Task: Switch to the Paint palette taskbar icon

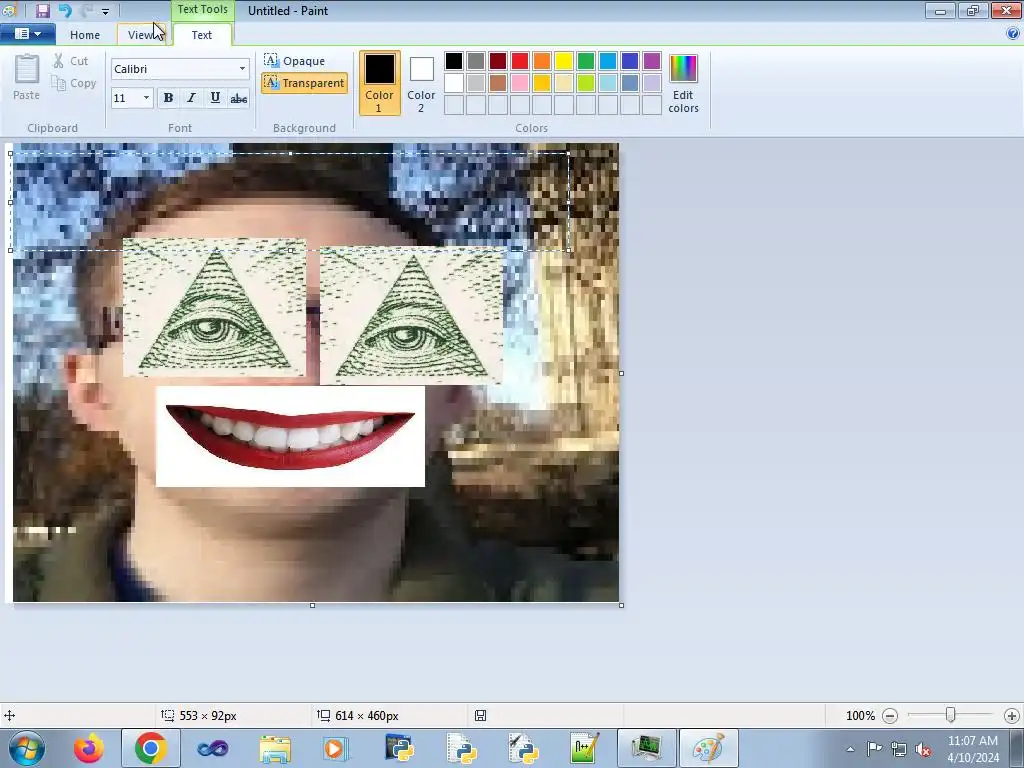Action: 709,748
